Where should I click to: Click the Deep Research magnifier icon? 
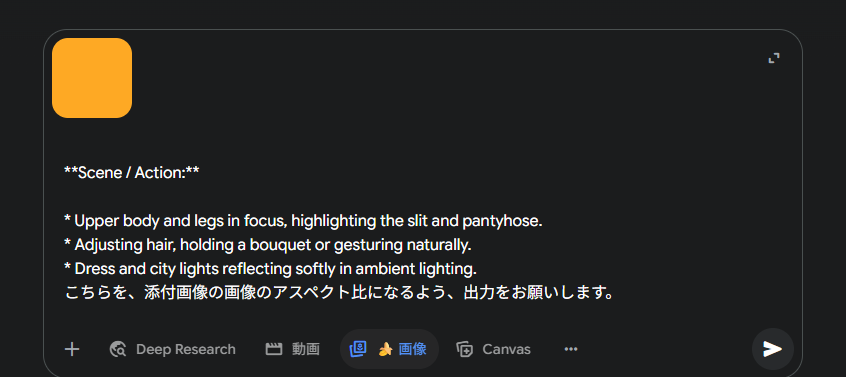tap(118, 349)
